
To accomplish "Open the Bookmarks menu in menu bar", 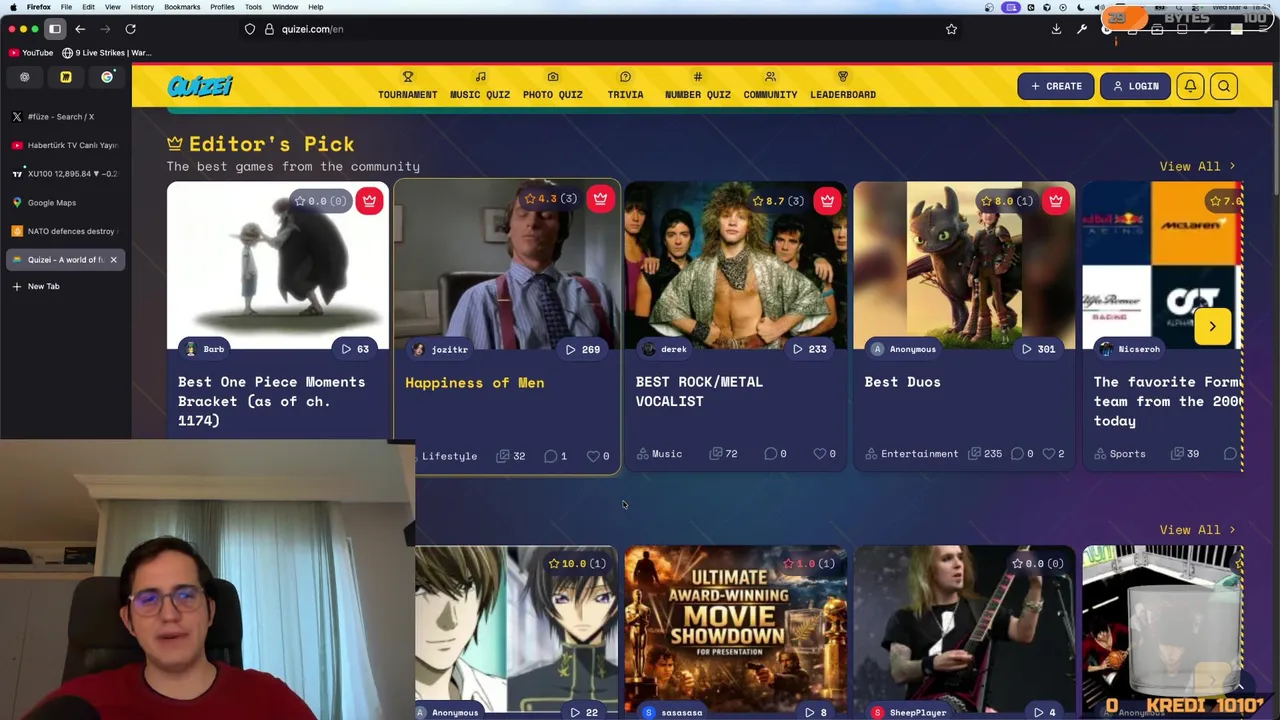I will (182, 7).
